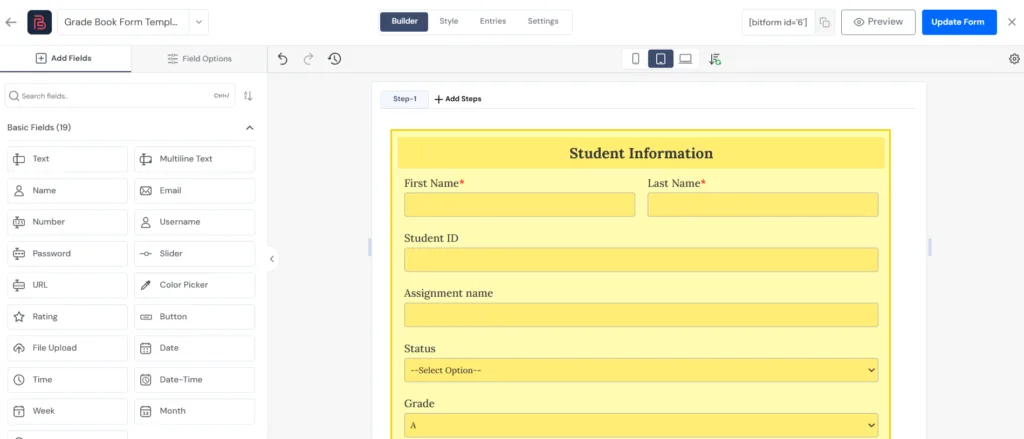Open the Status select dropdown

click(x=641, y=370)
